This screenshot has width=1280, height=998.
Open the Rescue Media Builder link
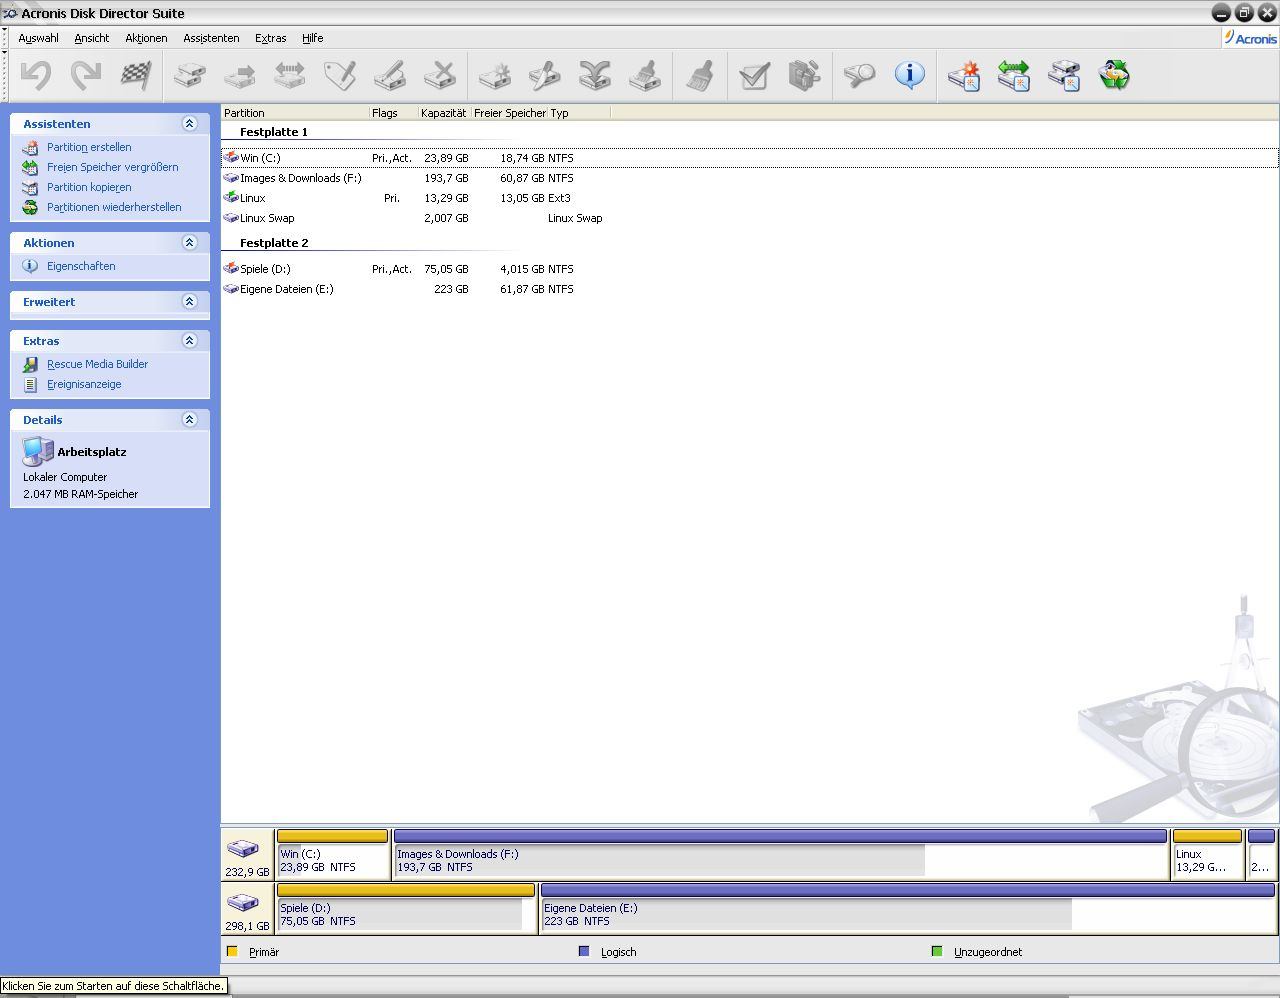click(97, 364)
